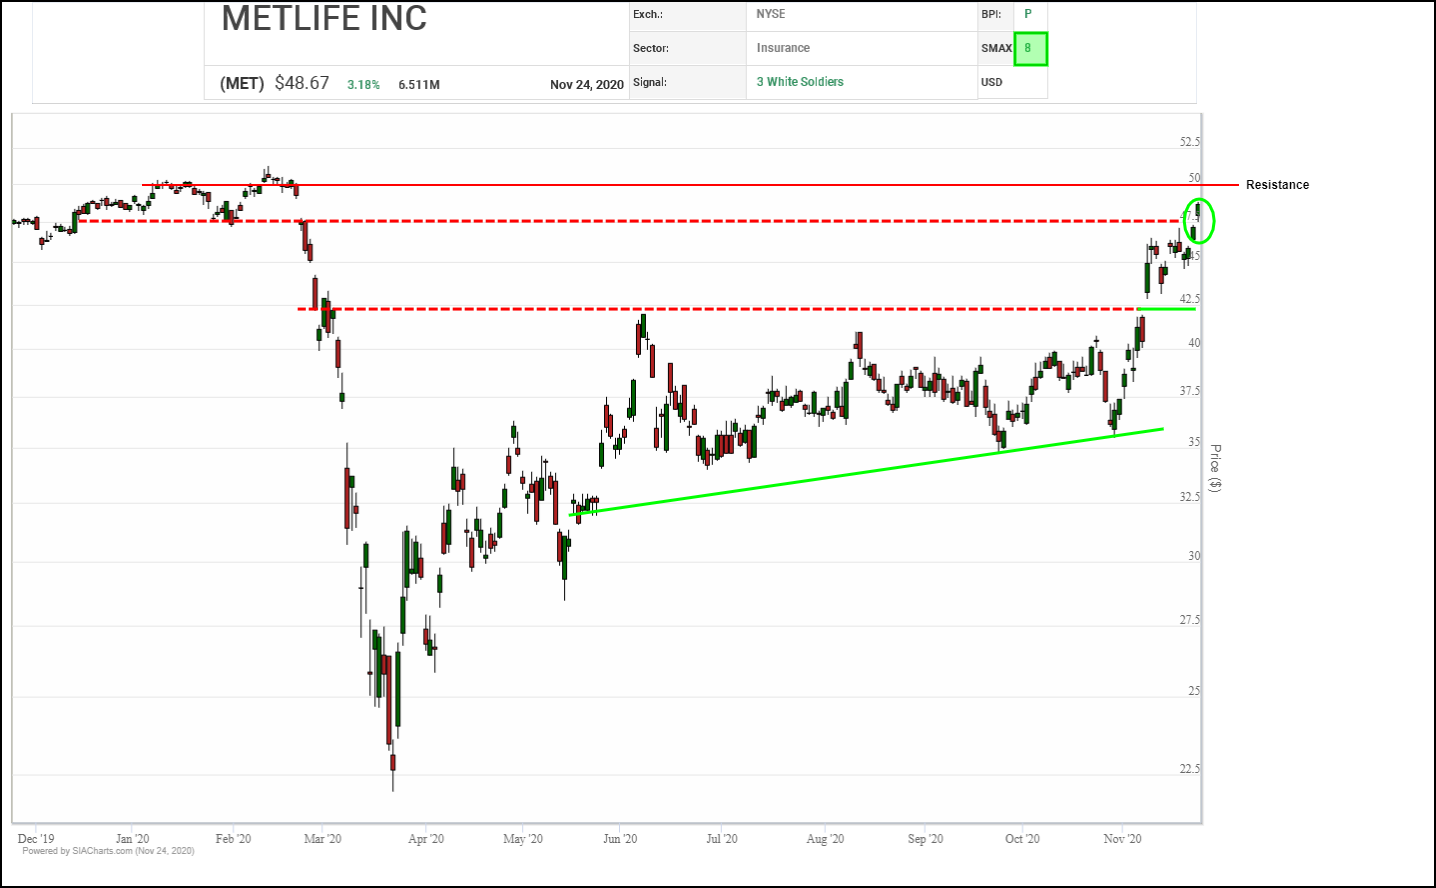This screenshot has height=888, width=1436.
Task: Click the (MET) ticker symbol
Action: click(x=242, y=84)
